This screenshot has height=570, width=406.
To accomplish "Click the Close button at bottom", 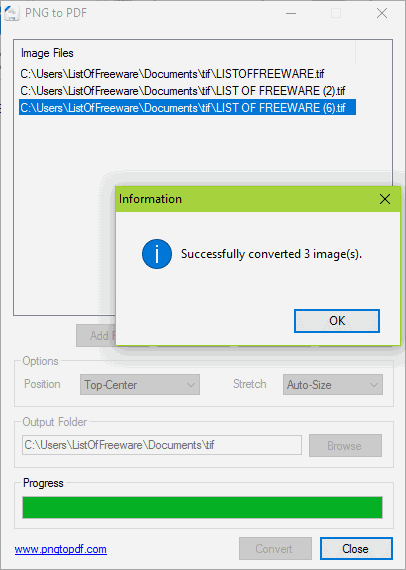I will point(356,549).
